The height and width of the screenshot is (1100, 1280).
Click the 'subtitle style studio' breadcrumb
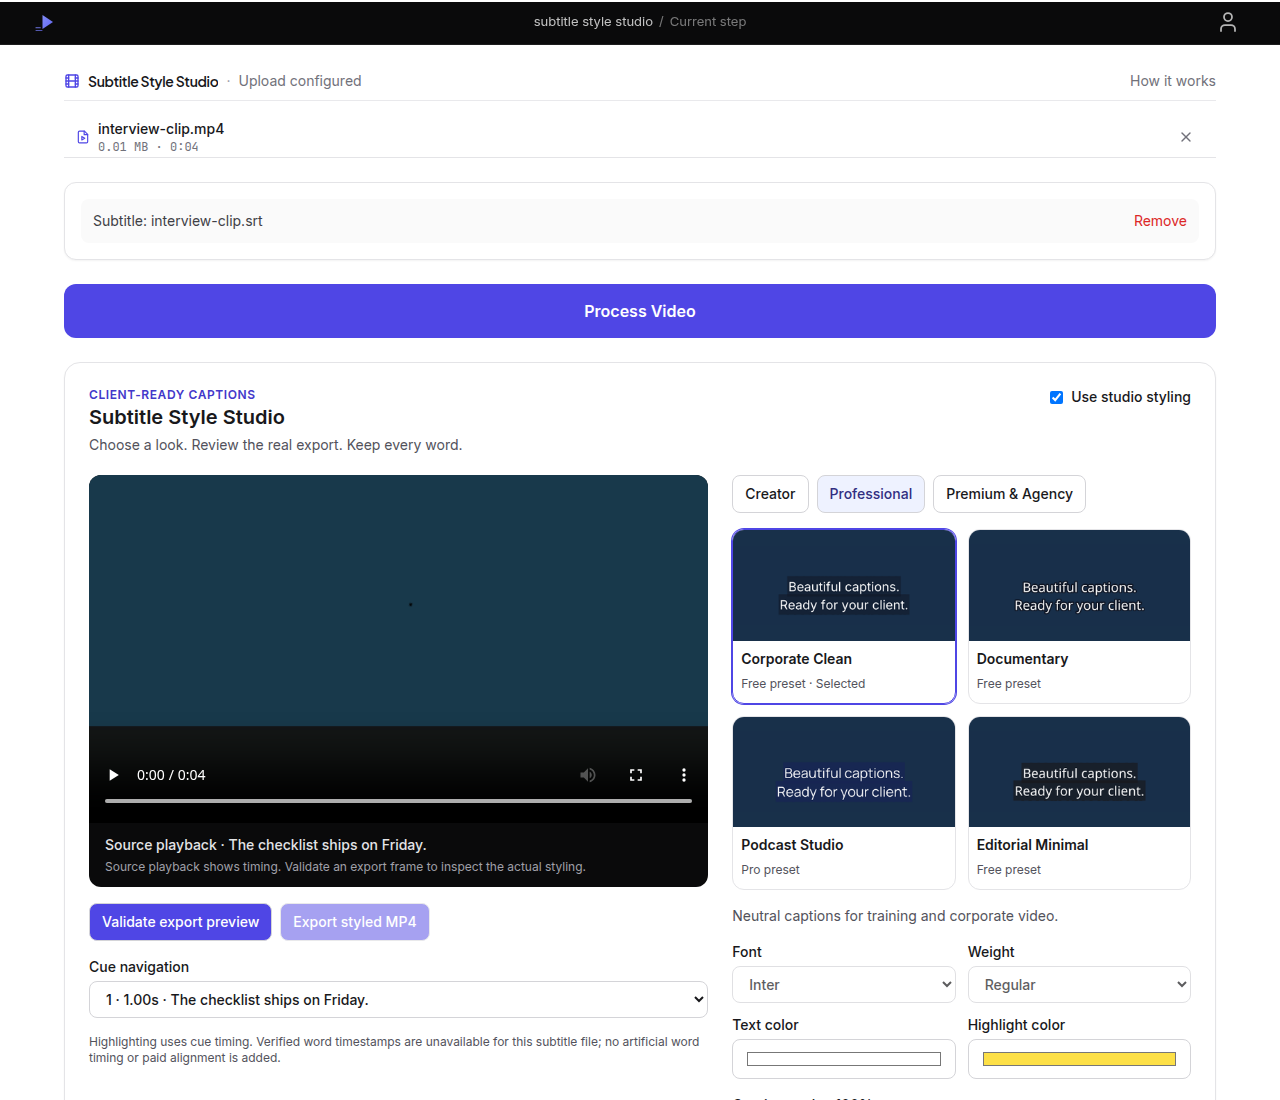pyautogui.click(x=593, y=22)
